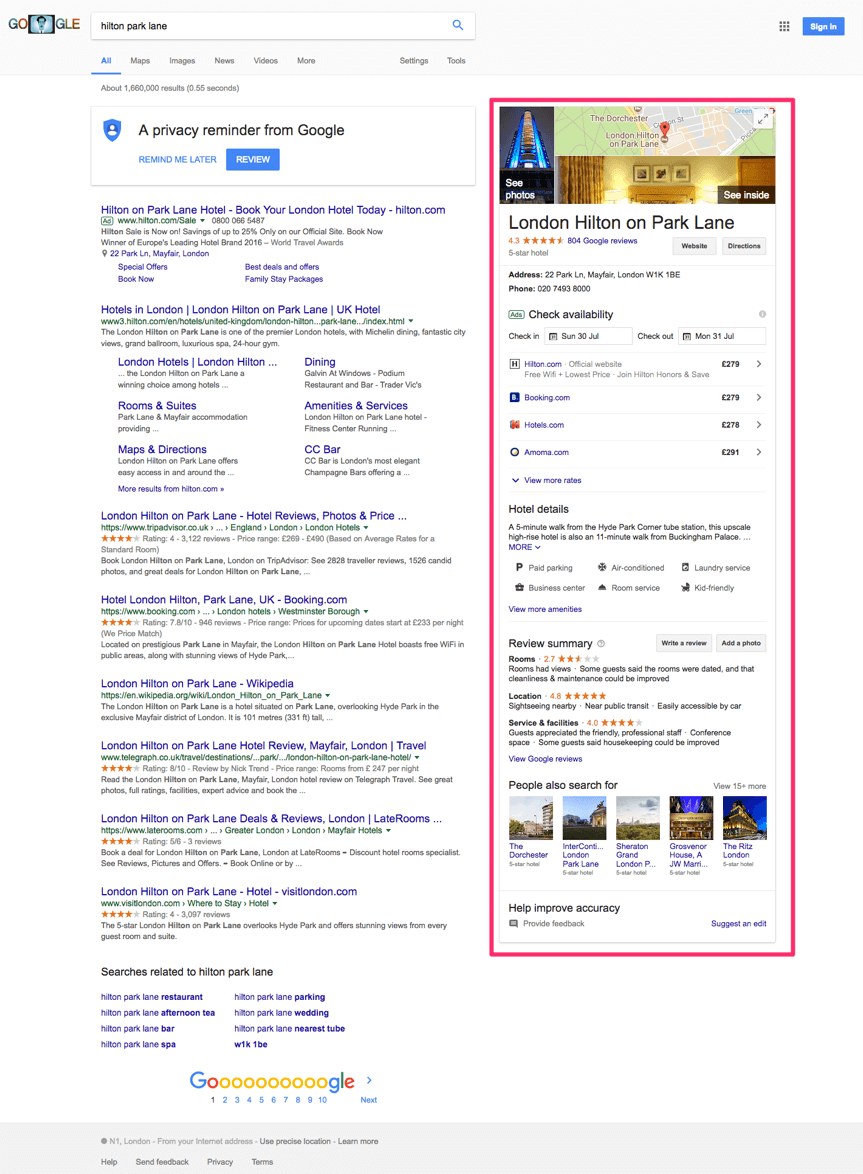The height and width of the screenshot is (1174, 863).
Task: Switch to the Videos tab
Action: pos(266,61)
